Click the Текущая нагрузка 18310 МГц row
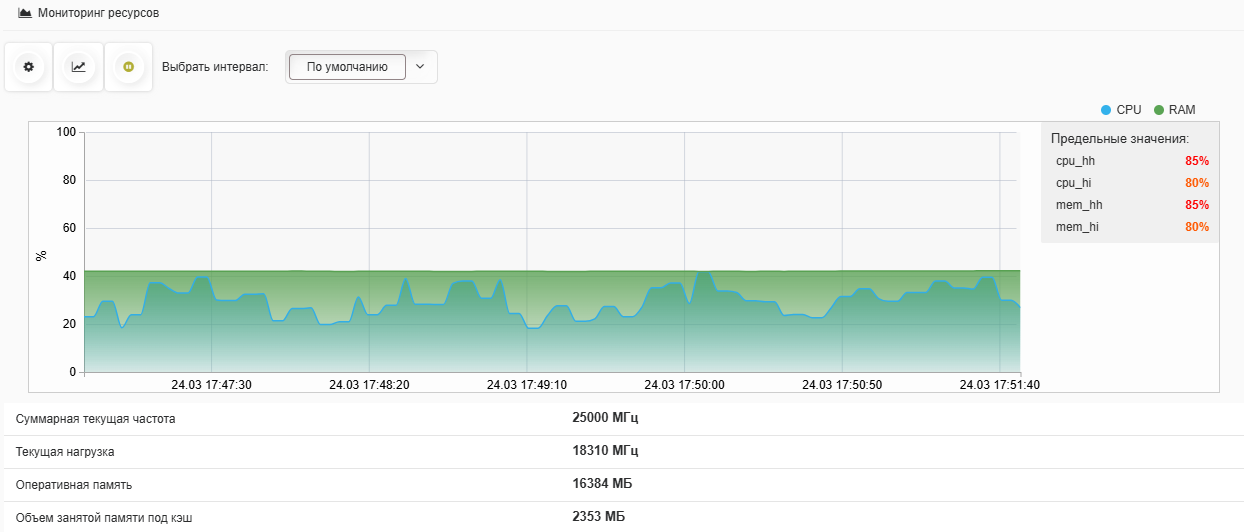 [x=624, y=451]
